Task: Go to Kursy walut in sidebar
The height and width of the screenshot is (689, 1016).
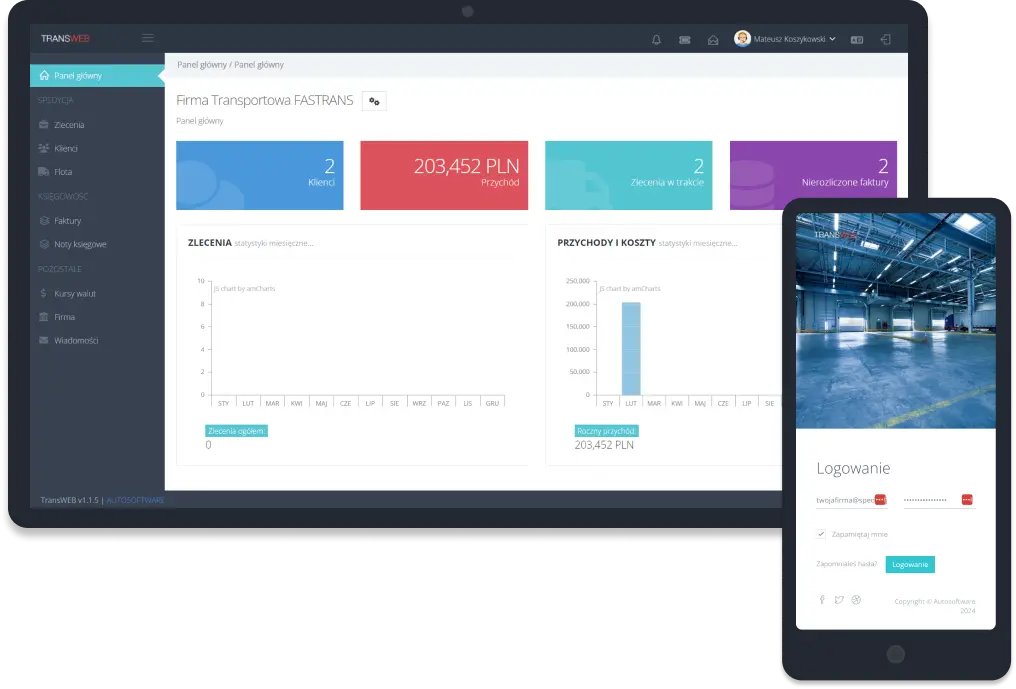Action: 75,294
